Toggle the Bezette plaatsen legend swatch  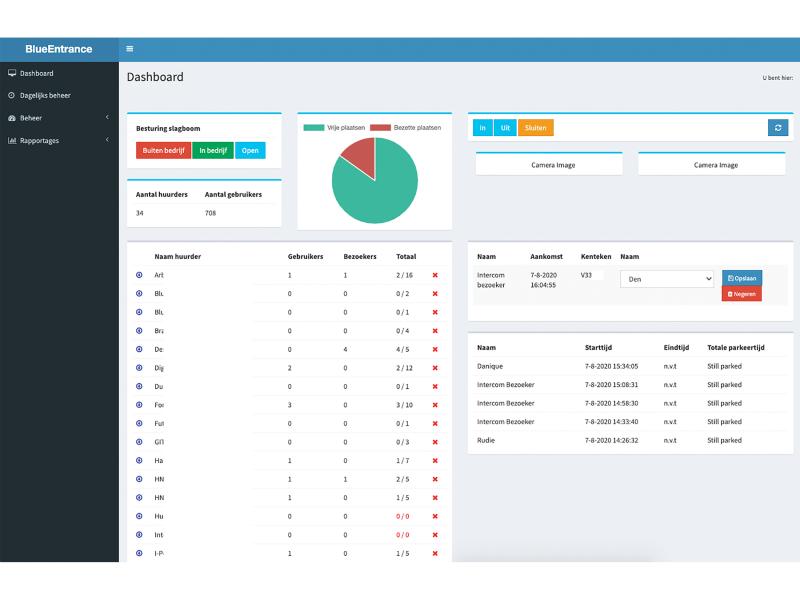(x=380, y=128)
